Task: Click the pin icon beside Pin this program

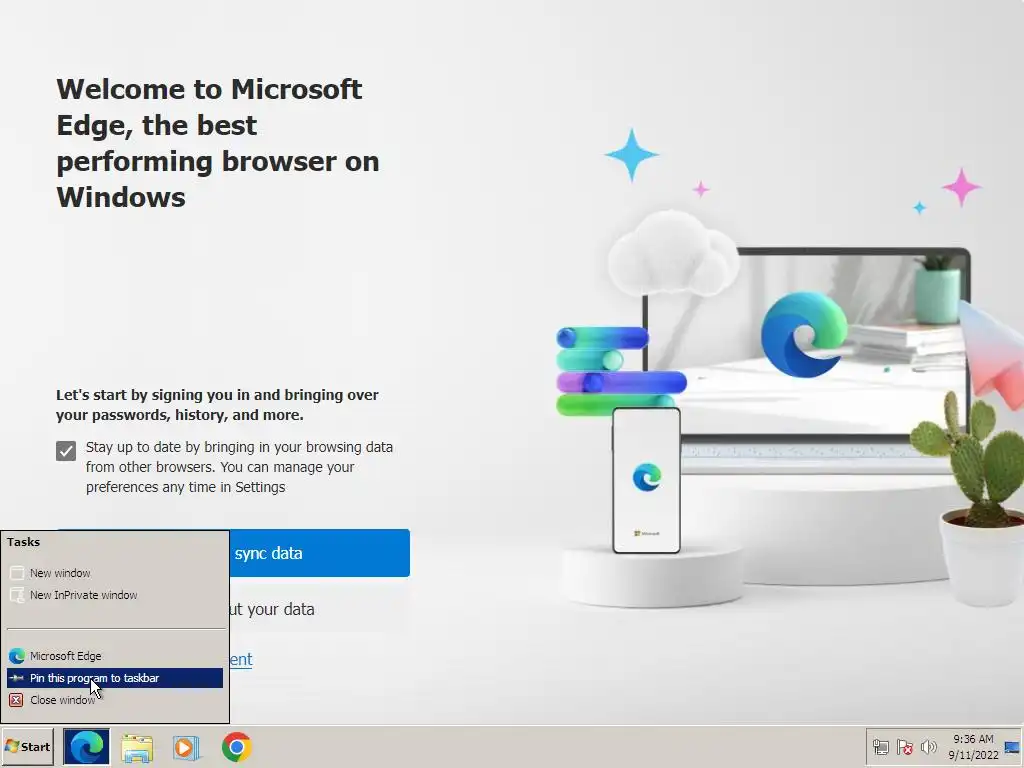Action: tap(17, 678)
